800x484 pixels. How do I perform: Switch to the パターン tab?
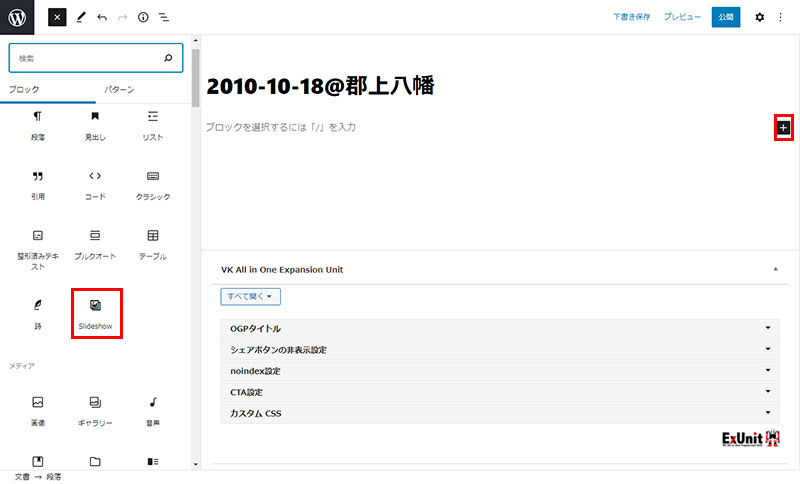pos(120,90)
